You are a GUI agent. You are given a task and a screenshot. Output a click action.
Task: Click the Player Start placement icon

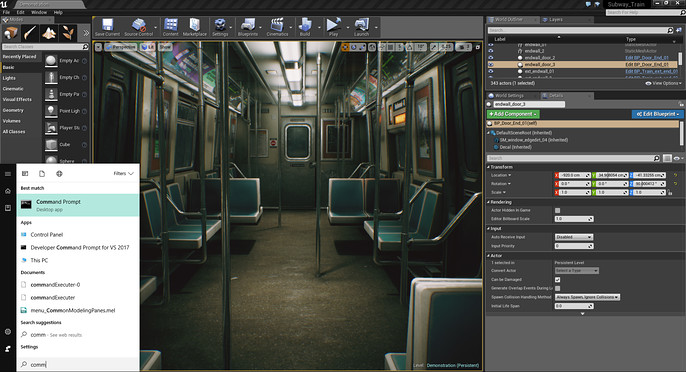(x=51, y=128)
